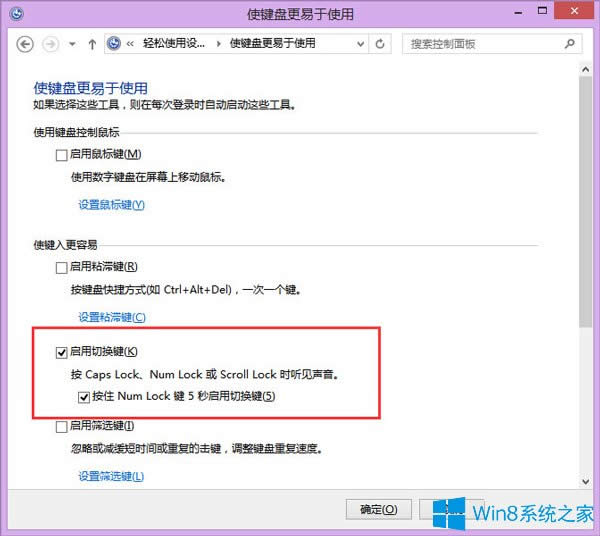Viewport: 600px width, 536px height.
Task: Click the Caps Lock、Num Lock description text
Action: [x=205, y=375]
